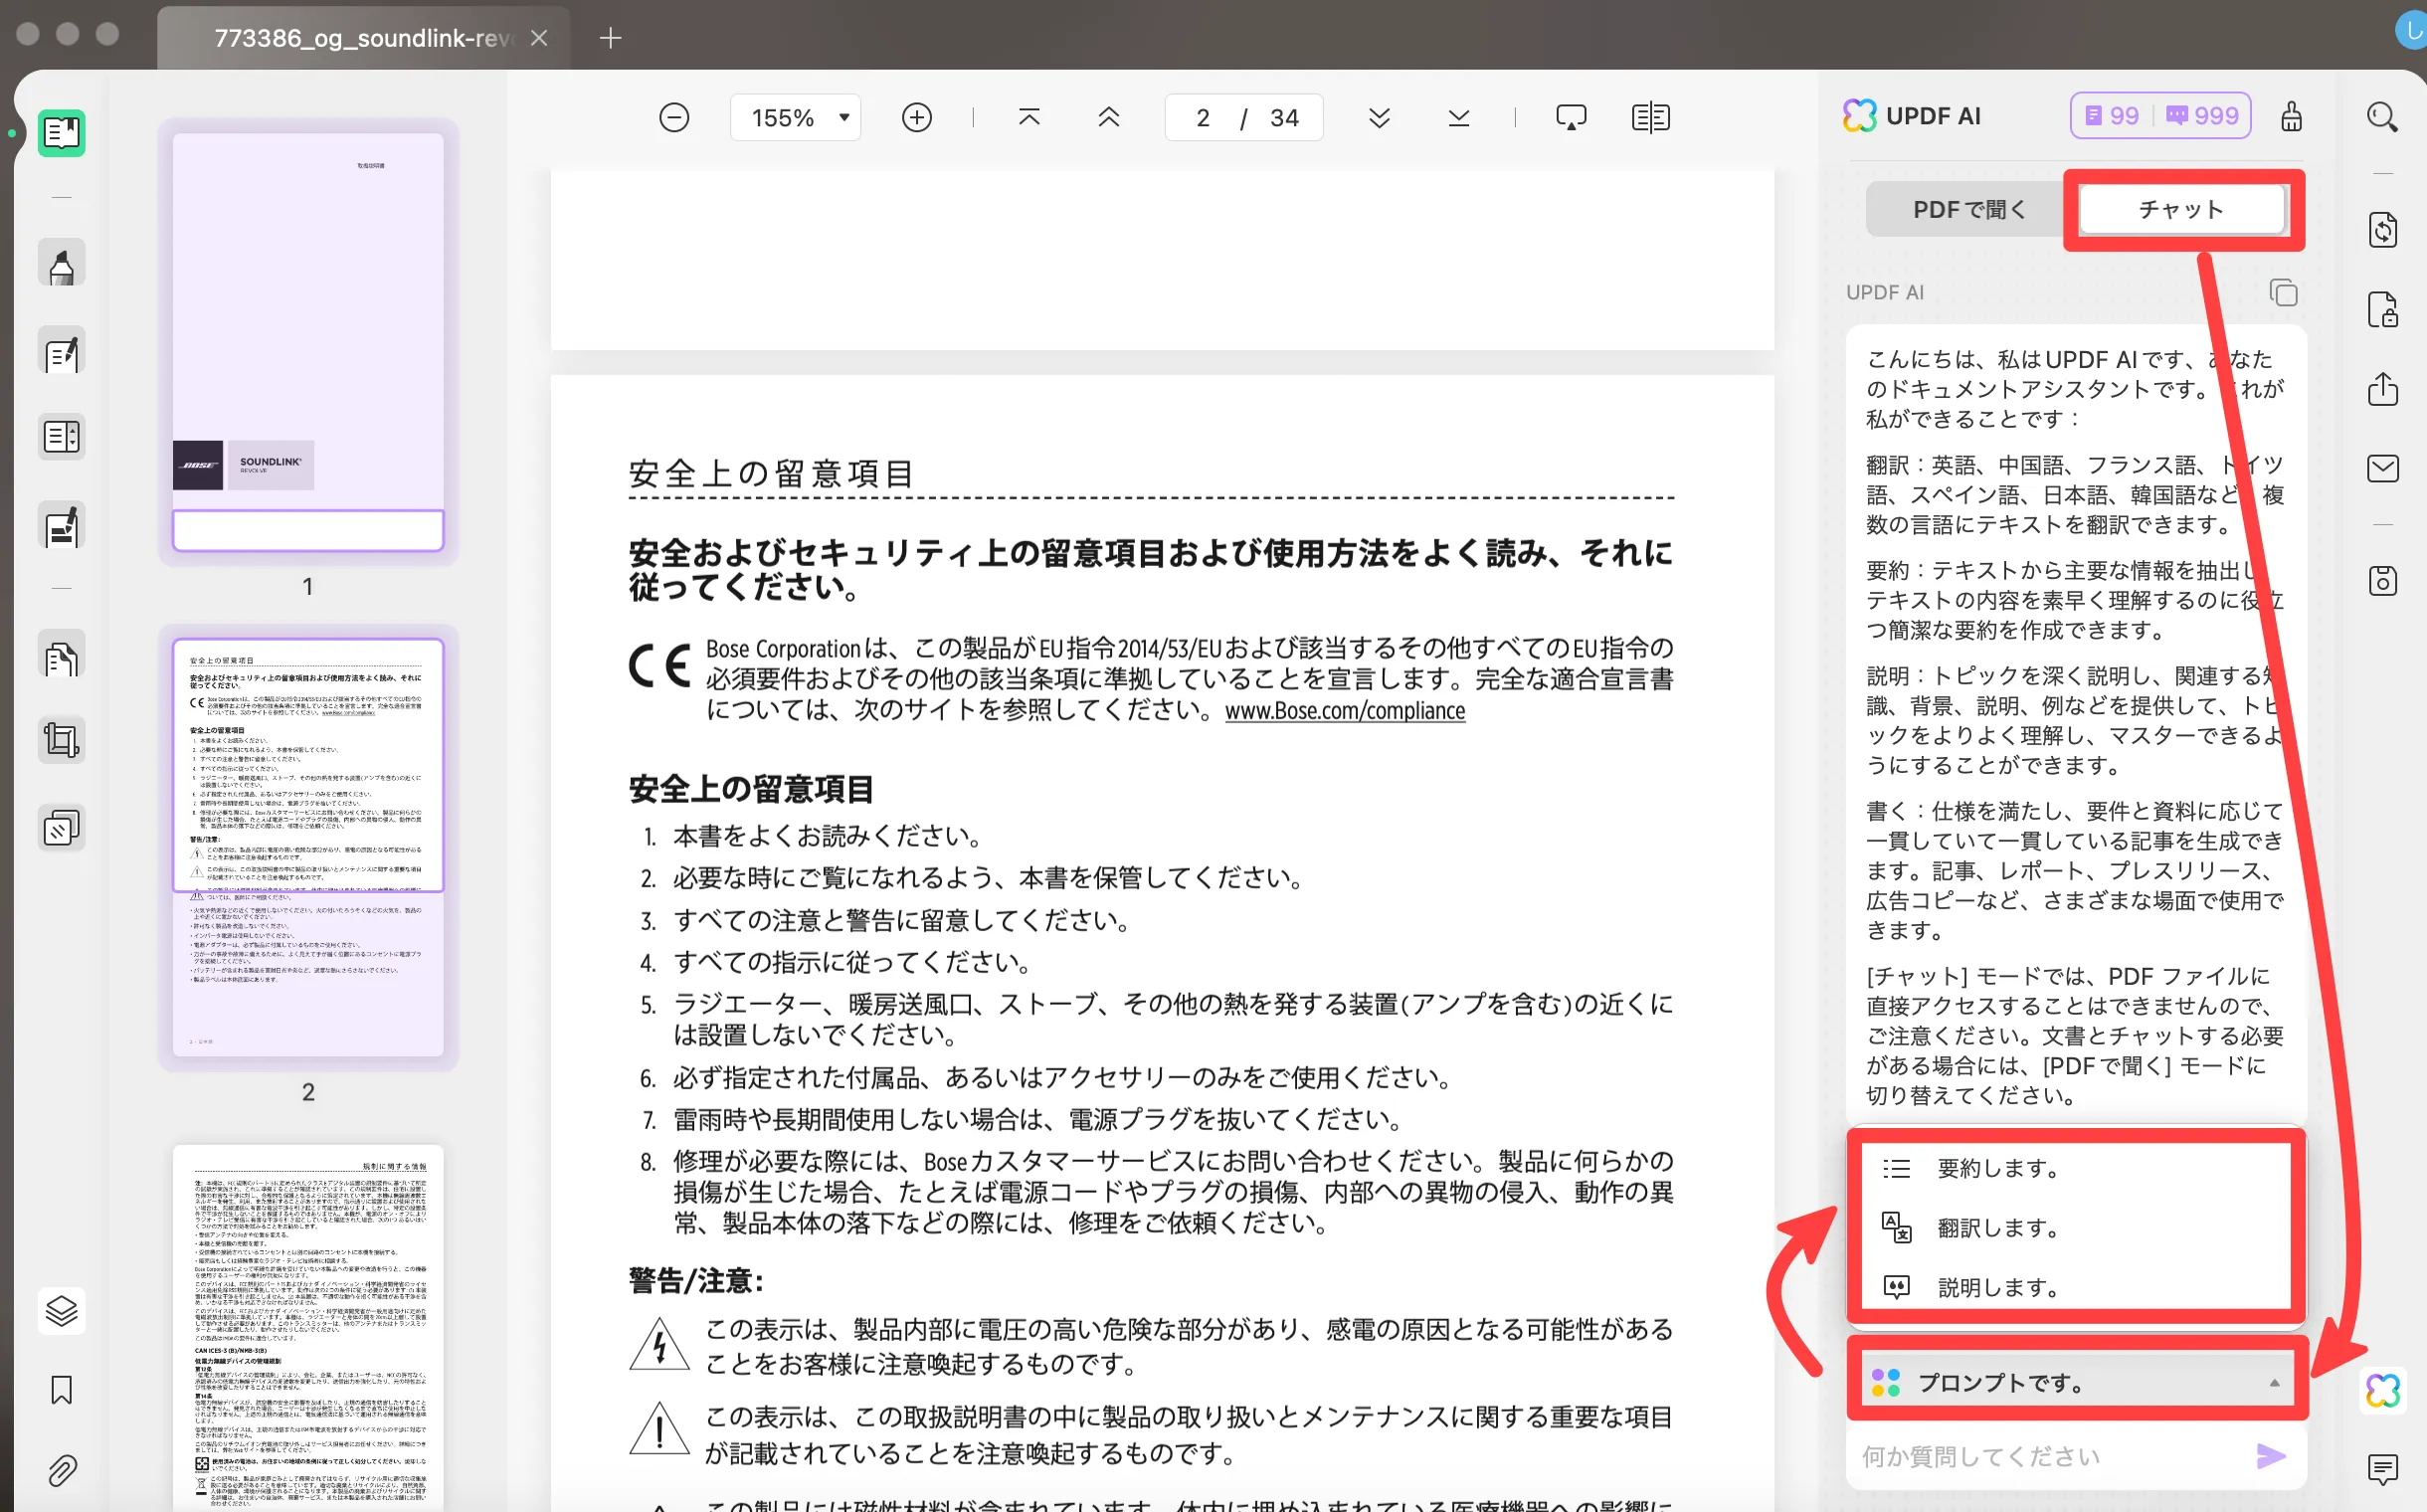Zoom out with the minus icon

(x=674, y=118)
